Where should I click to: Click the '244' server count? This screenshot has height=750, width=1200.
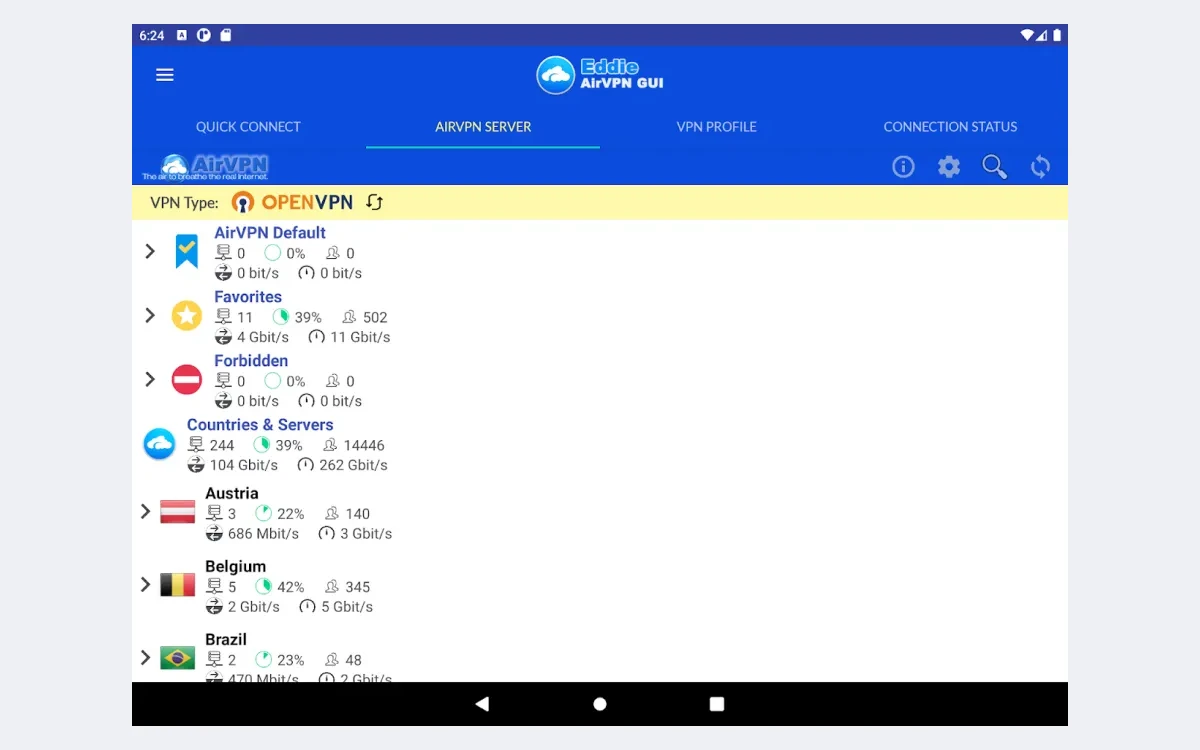222,445
